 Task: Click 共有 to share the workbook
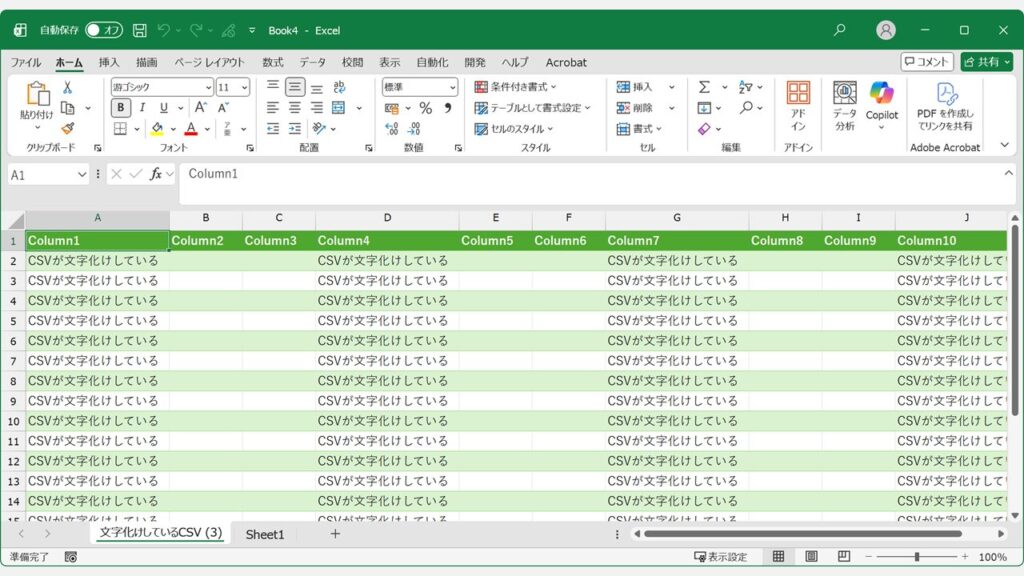click(987, 62)
